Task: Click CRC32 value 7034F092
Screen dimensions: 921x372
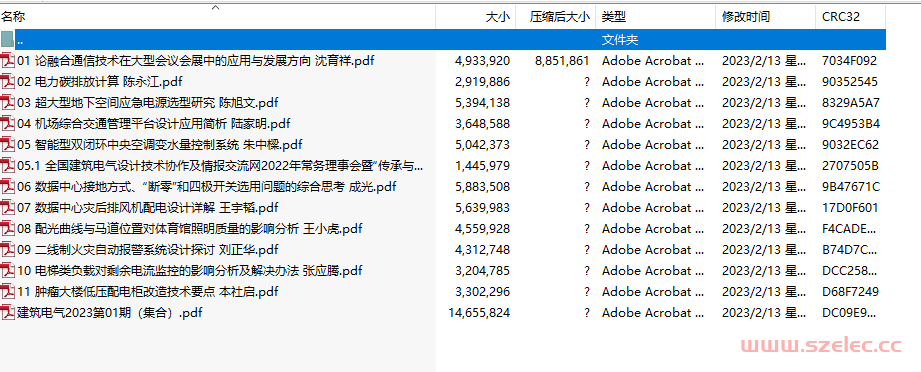Action: (849, 61)
